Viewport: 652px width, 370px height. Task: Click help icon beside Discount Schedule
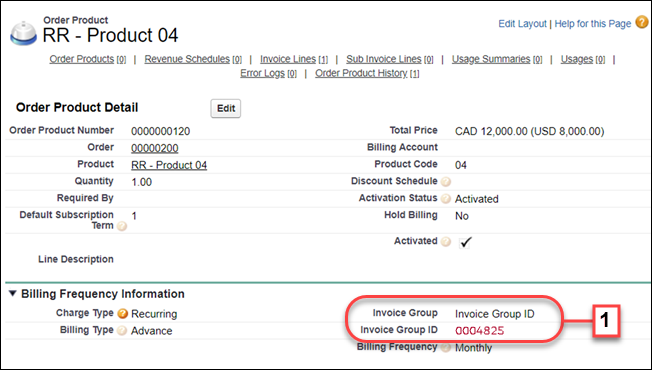(446, 182)
